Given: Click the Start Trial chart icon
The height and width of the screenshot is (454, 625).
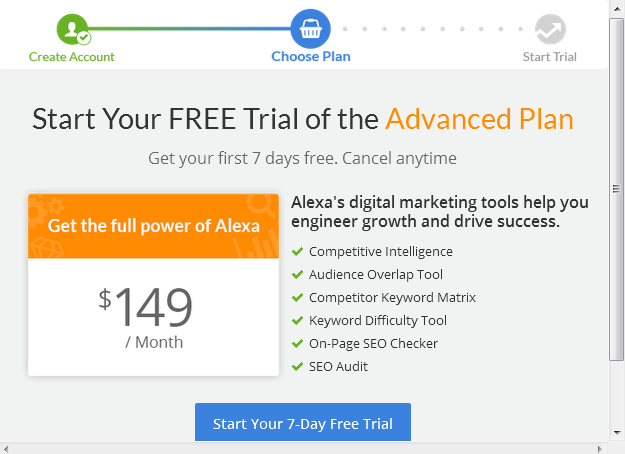Looking at the screenshot, I should tap(549, 30).
